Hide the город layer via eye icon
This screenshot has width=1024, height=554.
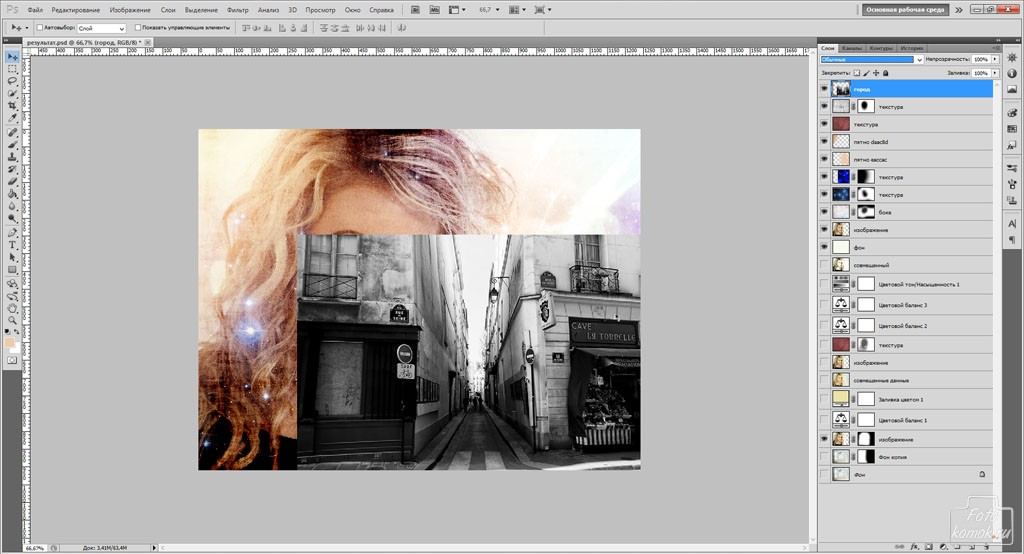click(x=824, y=89)
